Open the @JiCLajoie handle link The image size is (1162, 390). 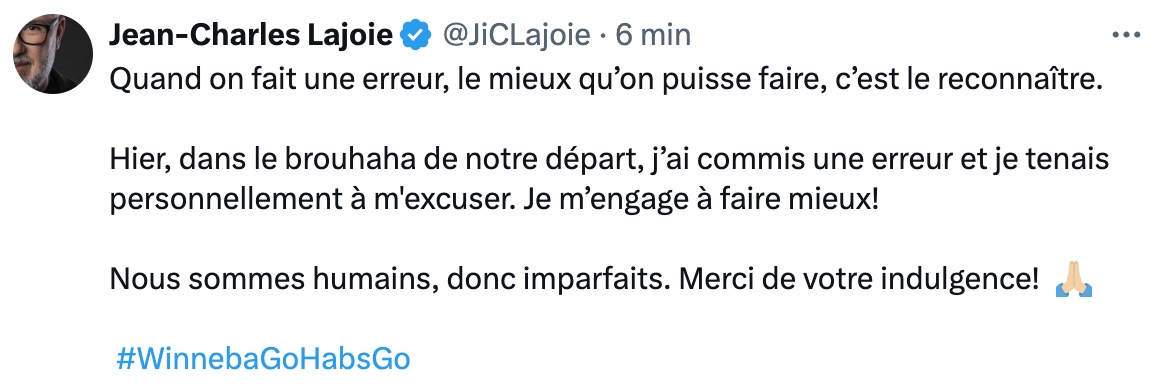[516, 35]
